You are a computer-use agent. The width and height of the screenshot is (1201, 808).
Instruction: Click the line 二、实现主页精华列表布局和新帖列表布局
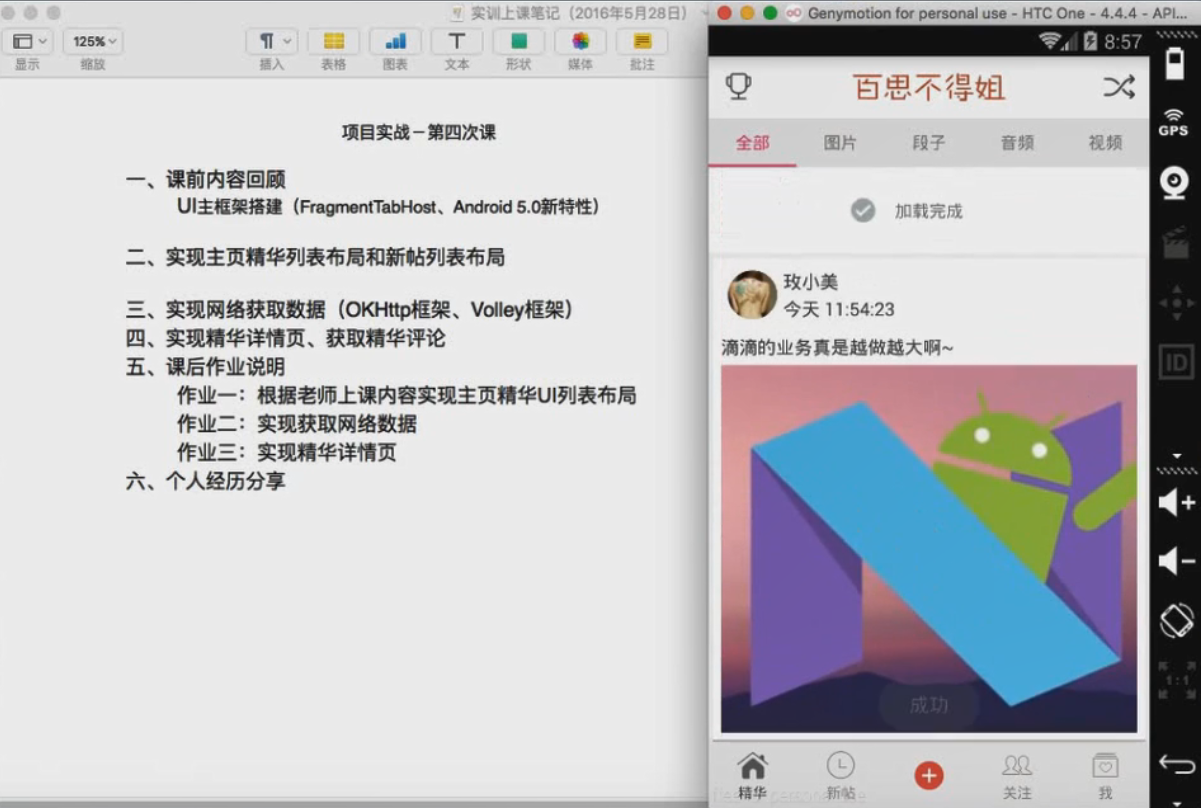click(315, 258)
